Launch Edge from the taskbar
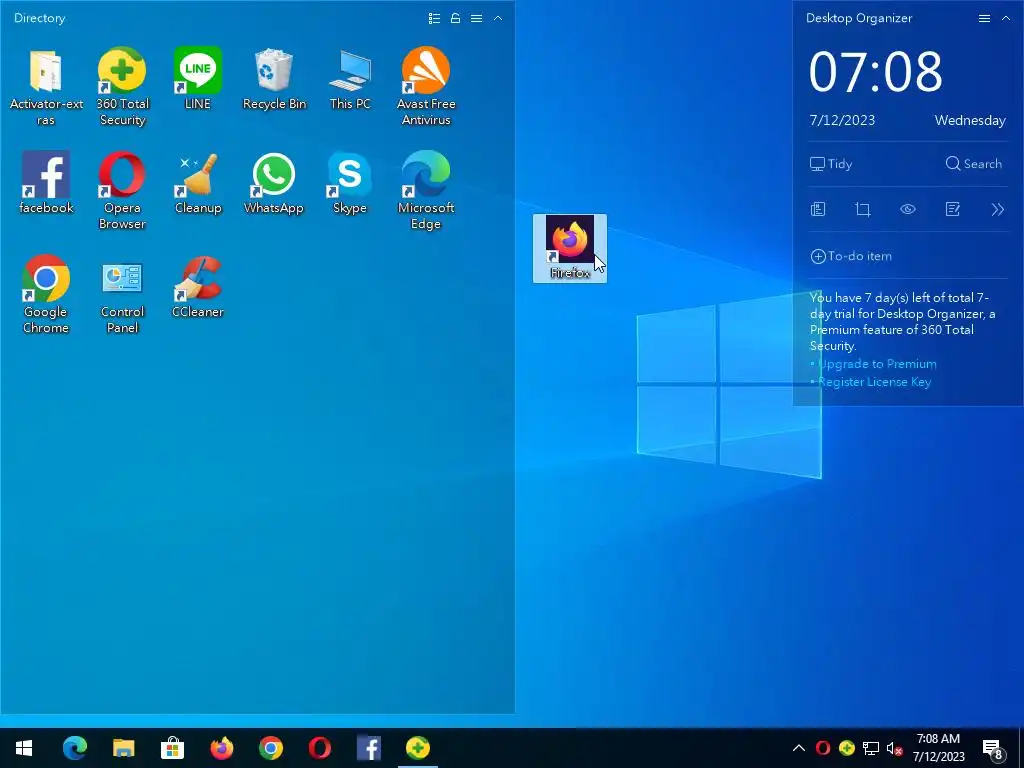 74,748
